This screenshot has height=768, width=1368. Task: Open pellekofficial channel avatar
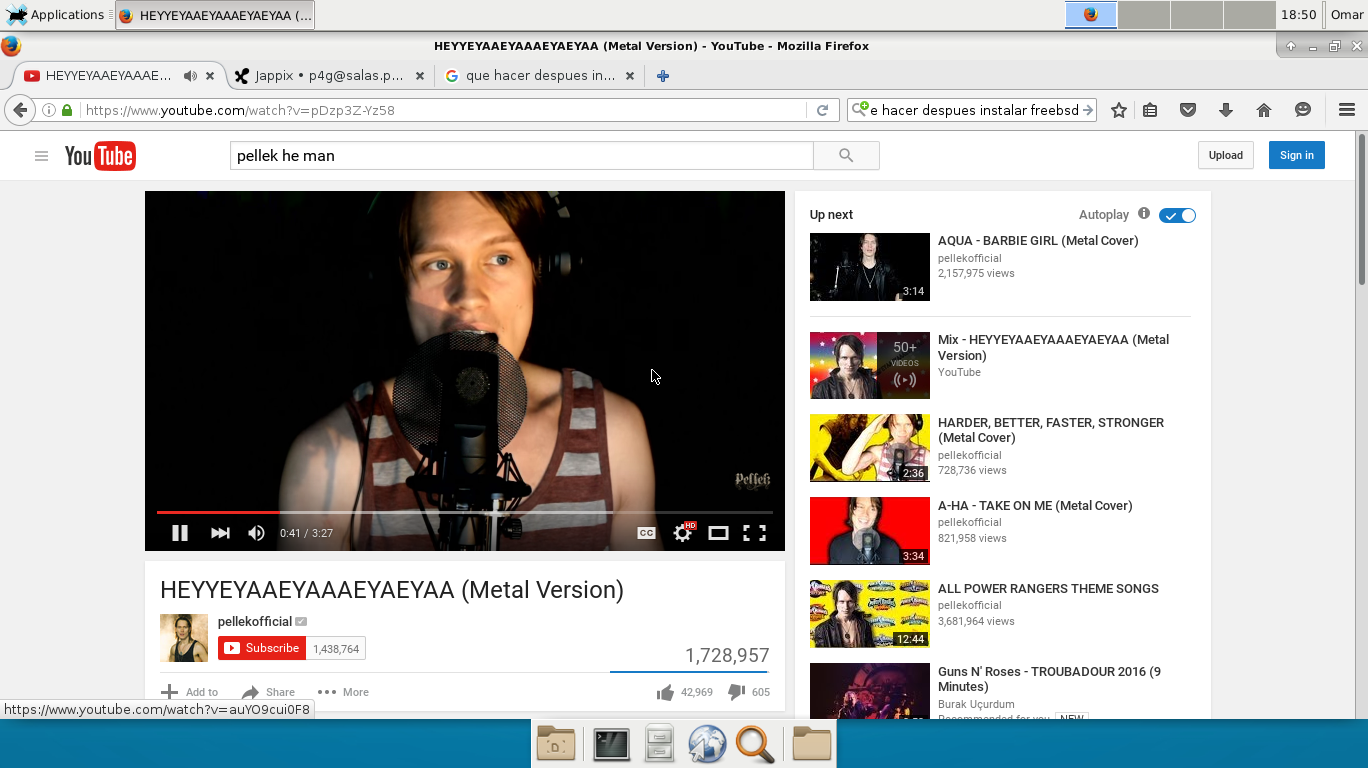(184, 638)
